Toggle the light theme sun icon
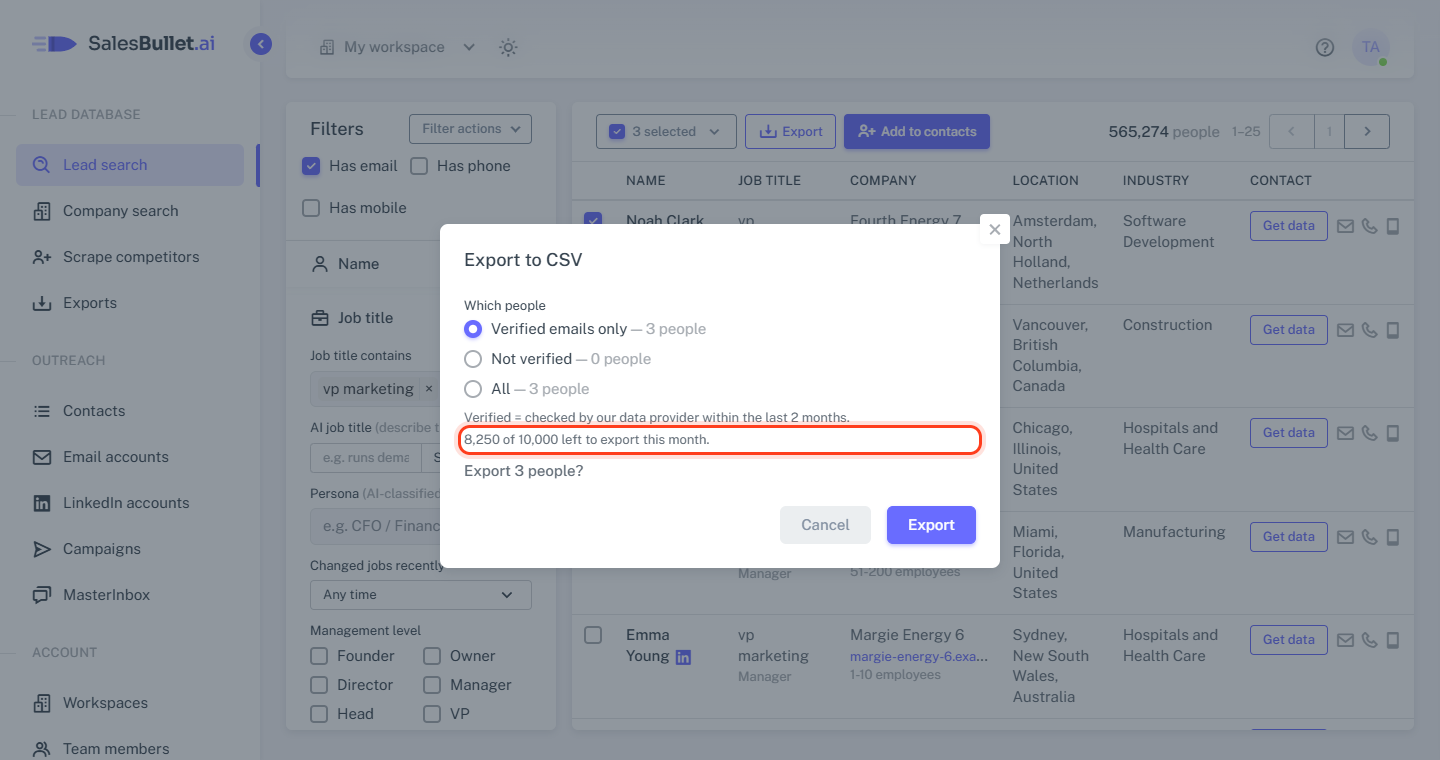The width and height of the screenshot is (1440, 760). (x=508, y=47)
